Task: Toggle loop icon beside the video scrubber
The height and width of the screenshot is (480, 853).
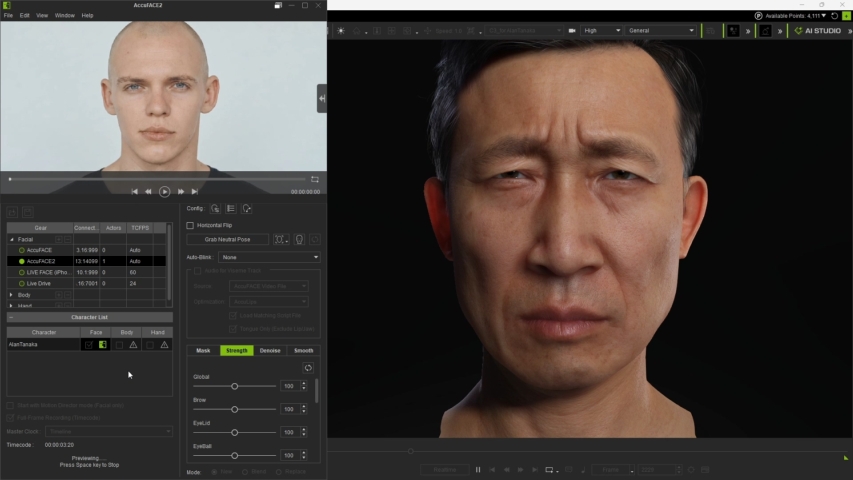Action: [x=314, y=179]
